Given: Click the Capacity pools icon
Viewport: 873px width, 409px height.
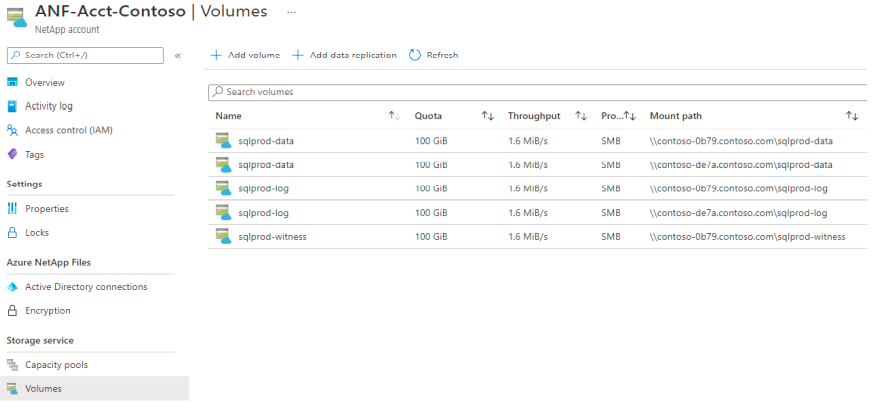Looking at the screenshot, I should tap(12, 365).
